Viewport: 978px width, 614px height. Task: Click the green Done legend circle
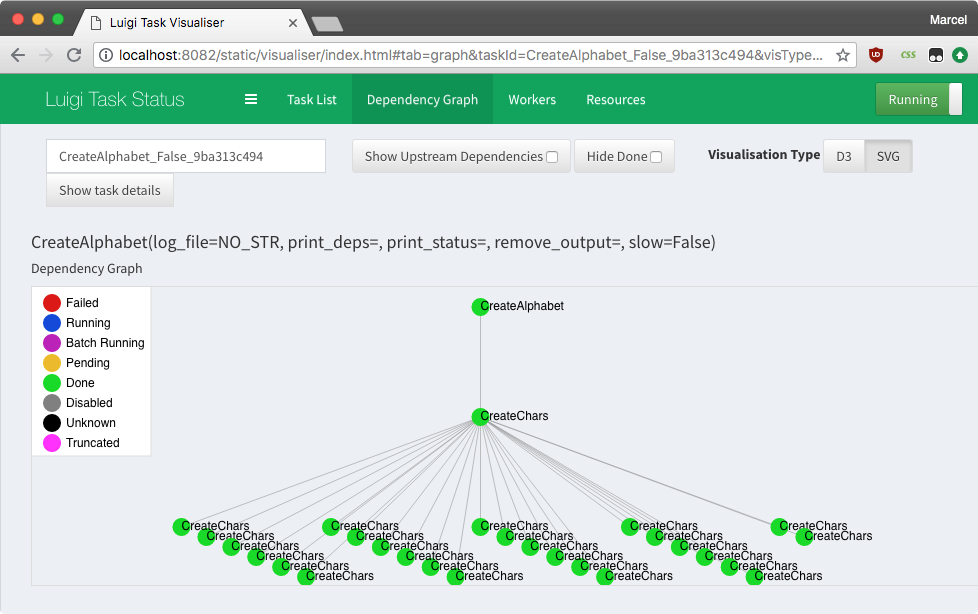click(52, 383)
